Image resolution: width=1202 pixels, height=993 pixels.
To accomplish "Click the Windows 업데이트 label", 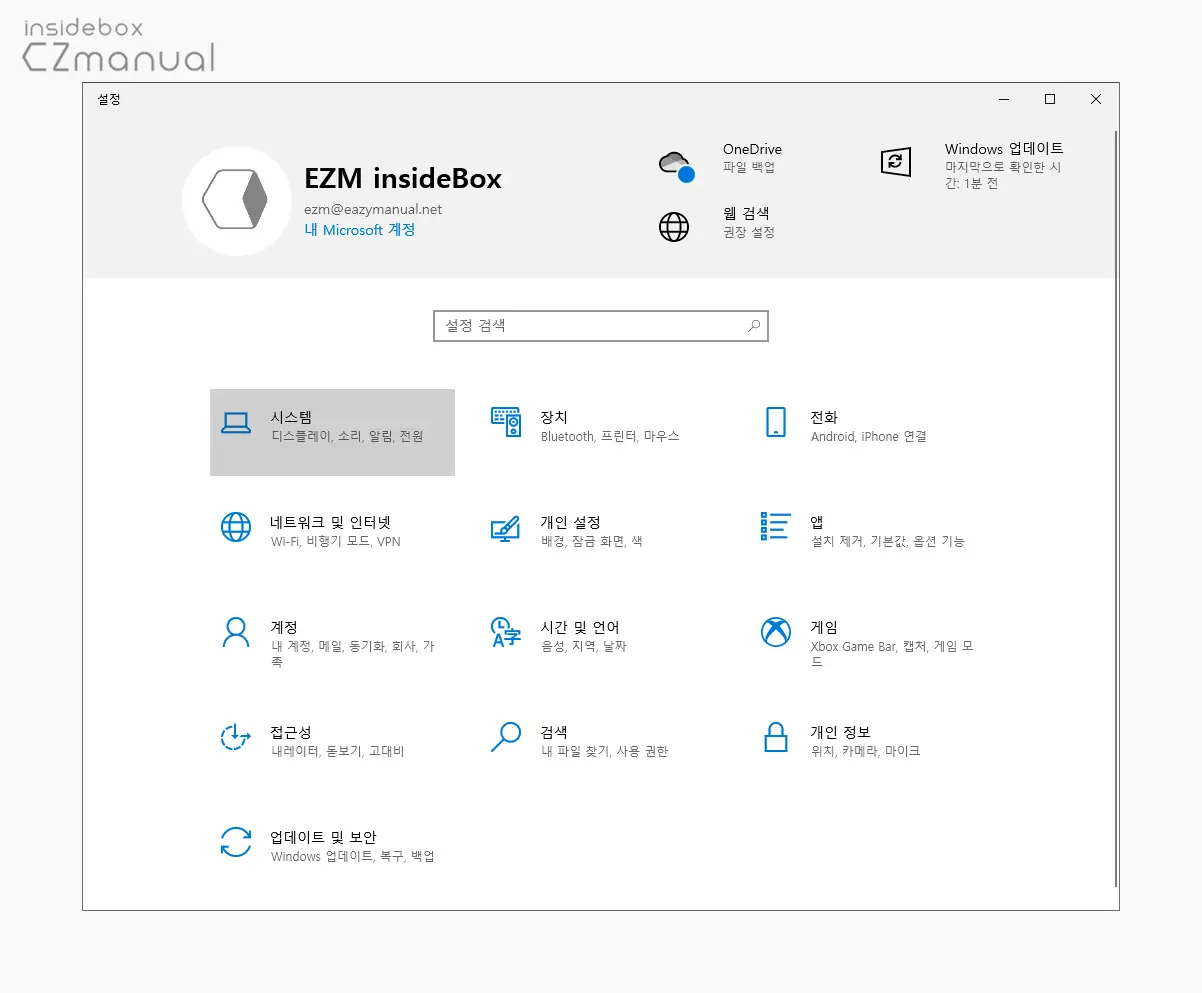I will [1004, 148].
